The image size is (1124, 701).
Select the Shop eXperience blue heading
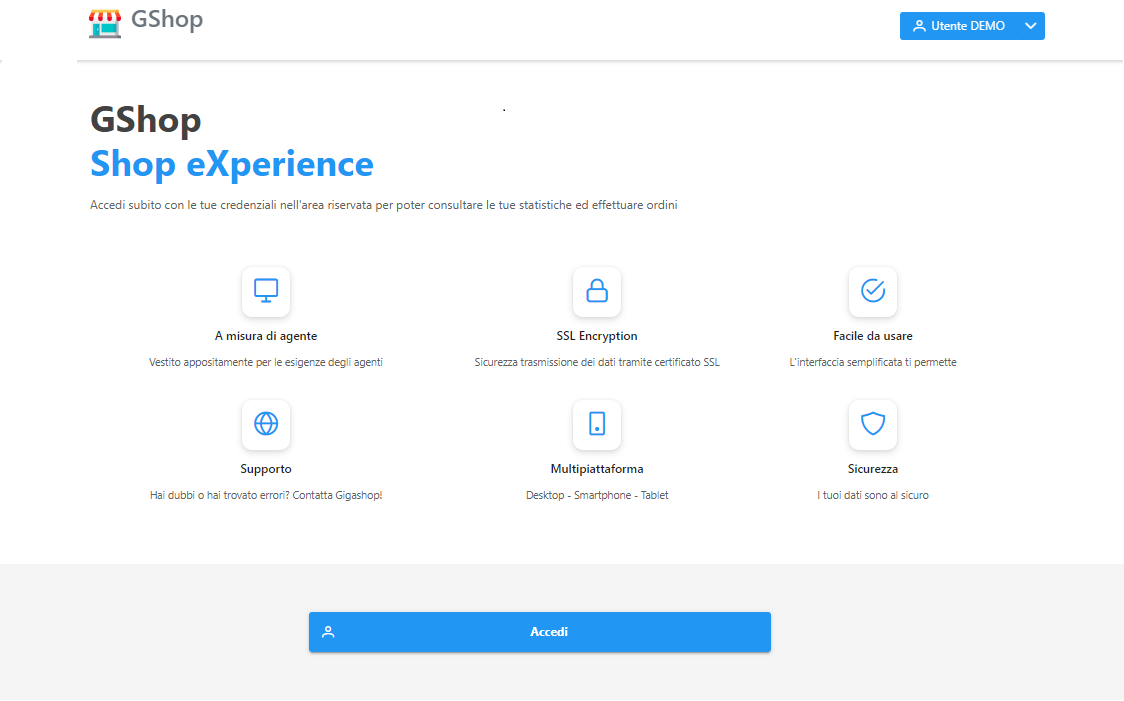[x=232, y=164]
